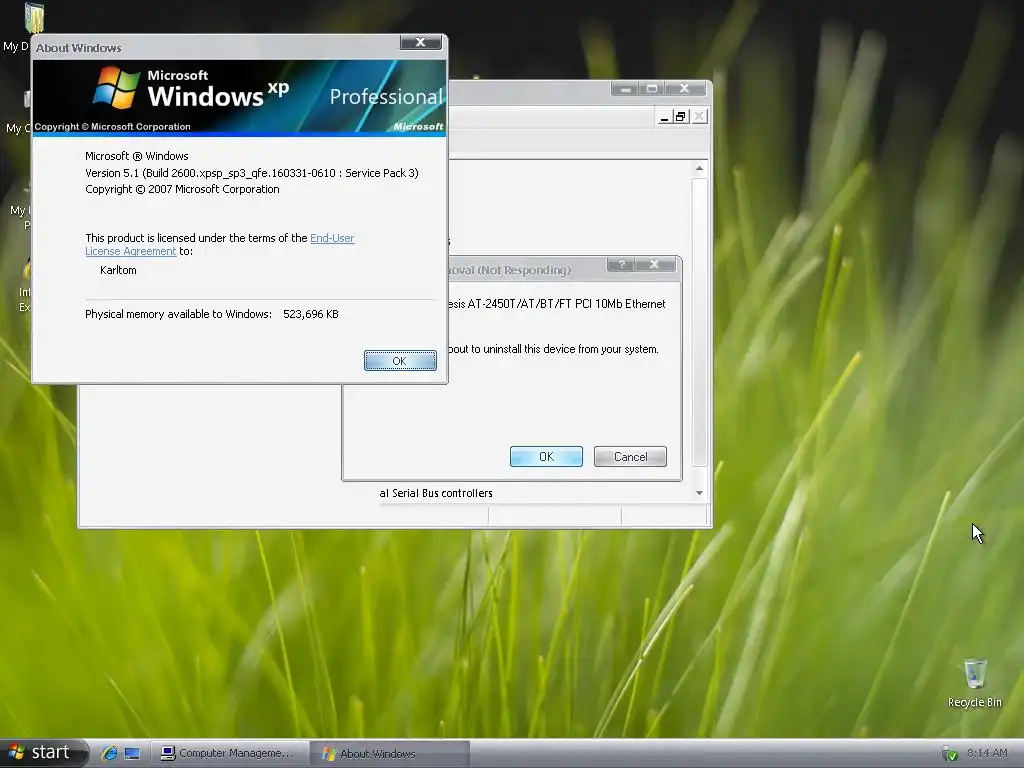The height and width of the screenshot is (768, 1024).
Task: Click OK in the About Windows dialog
Action: point(400,360)
